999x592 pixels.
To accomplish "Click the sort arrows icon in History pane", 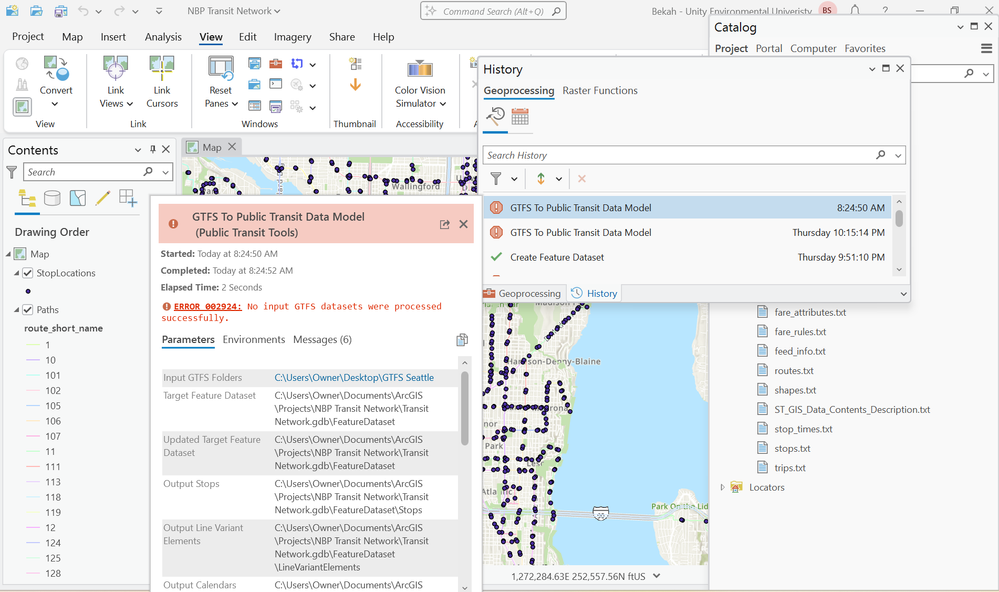I will click(x=540, y=179).
